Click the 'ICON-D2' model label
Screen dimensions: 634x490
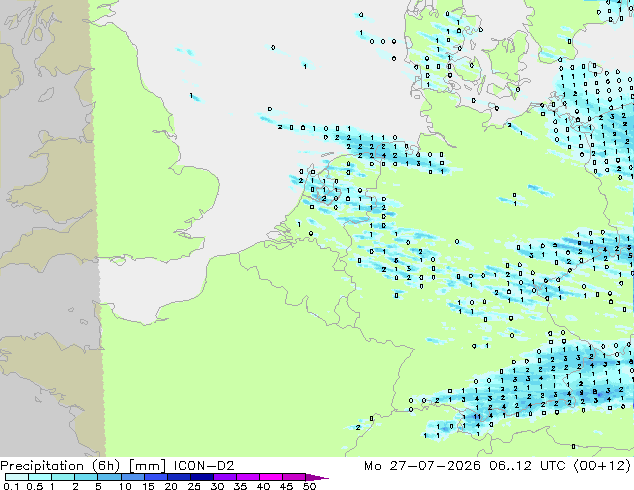204,466
